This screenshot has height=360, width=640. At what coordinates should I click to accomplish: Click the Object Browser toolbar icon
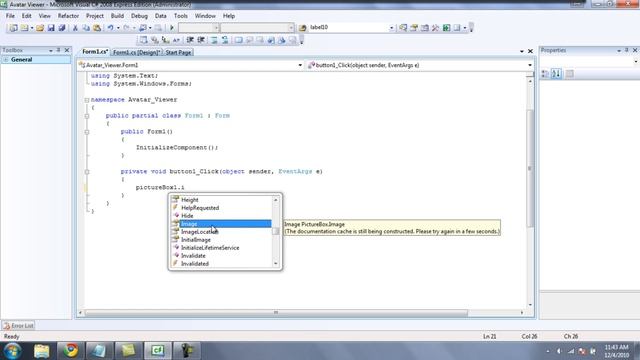424,28
